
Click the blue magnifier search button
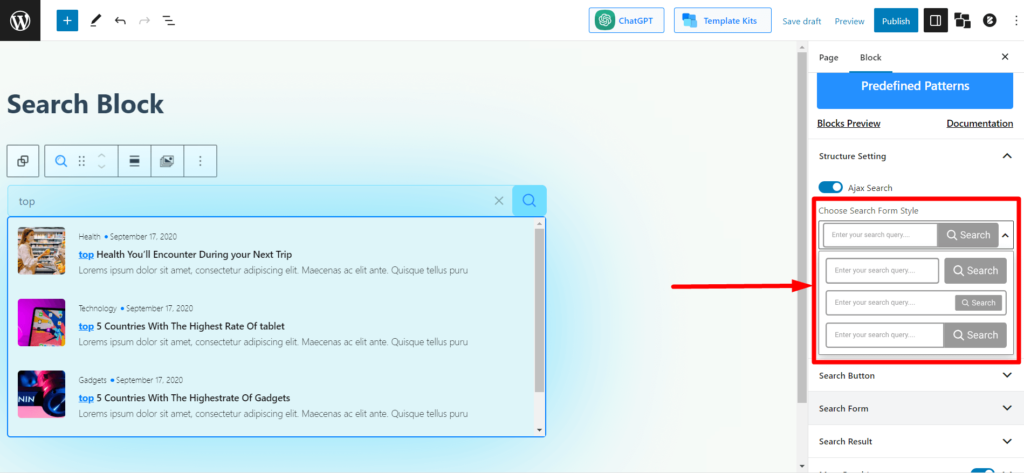pos(529,201)
